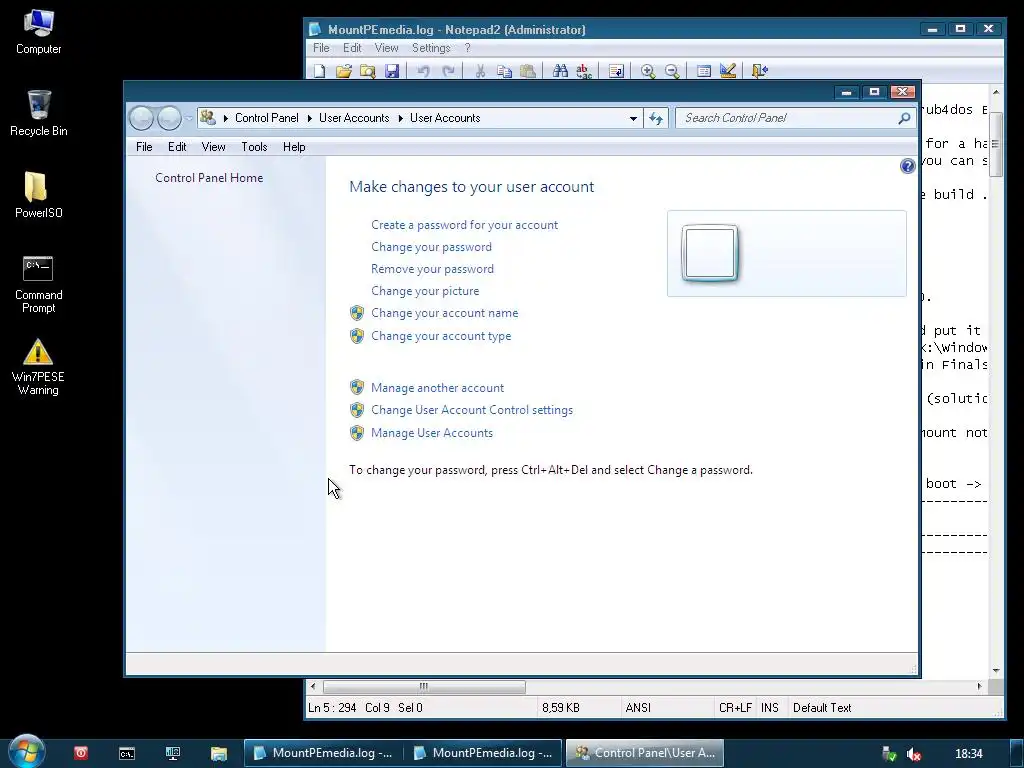Switch to Control Panel\User A... taskbar button
The width and height of the screenshot is (1024, 768).
tap(645, 753)
